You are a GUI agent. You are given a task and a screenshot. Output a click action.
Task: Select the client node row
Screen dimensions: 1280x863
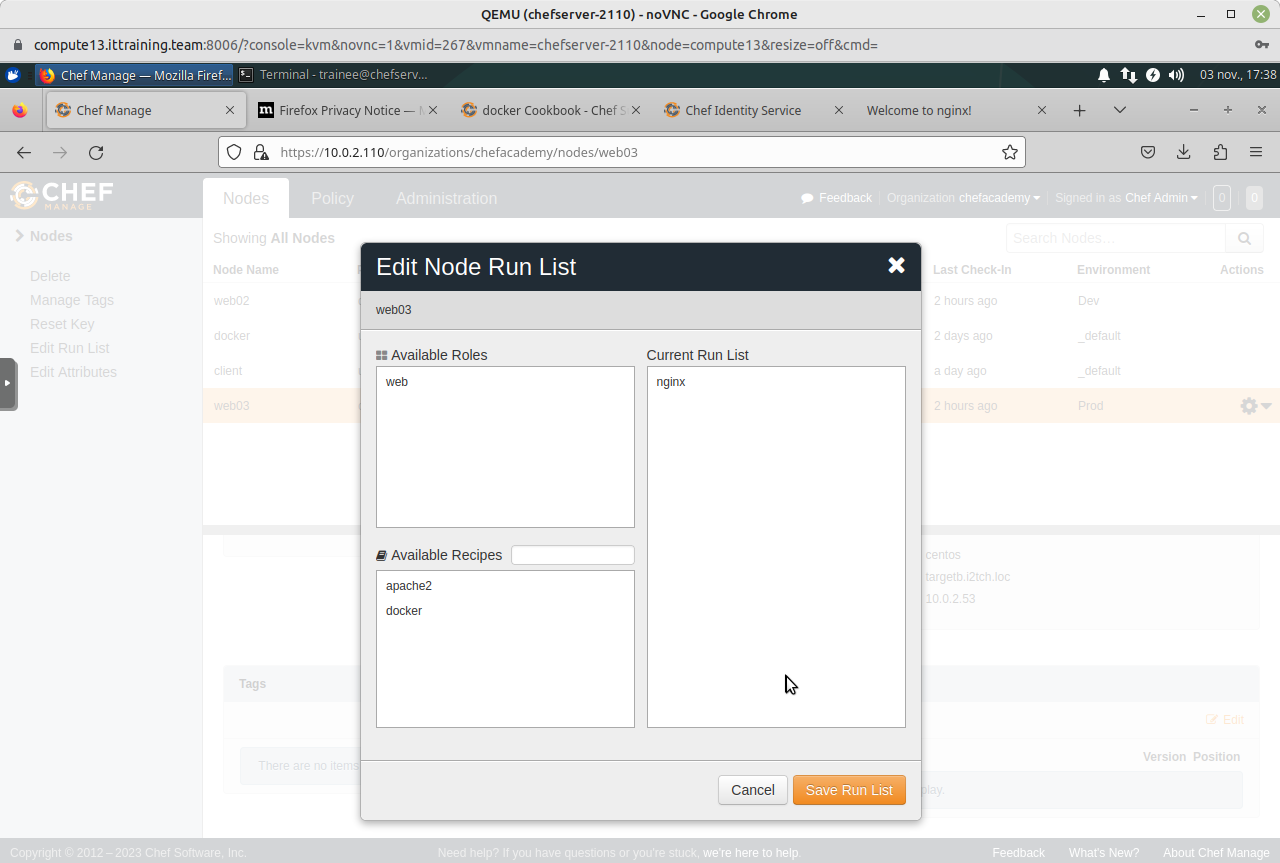click(741, 371)
